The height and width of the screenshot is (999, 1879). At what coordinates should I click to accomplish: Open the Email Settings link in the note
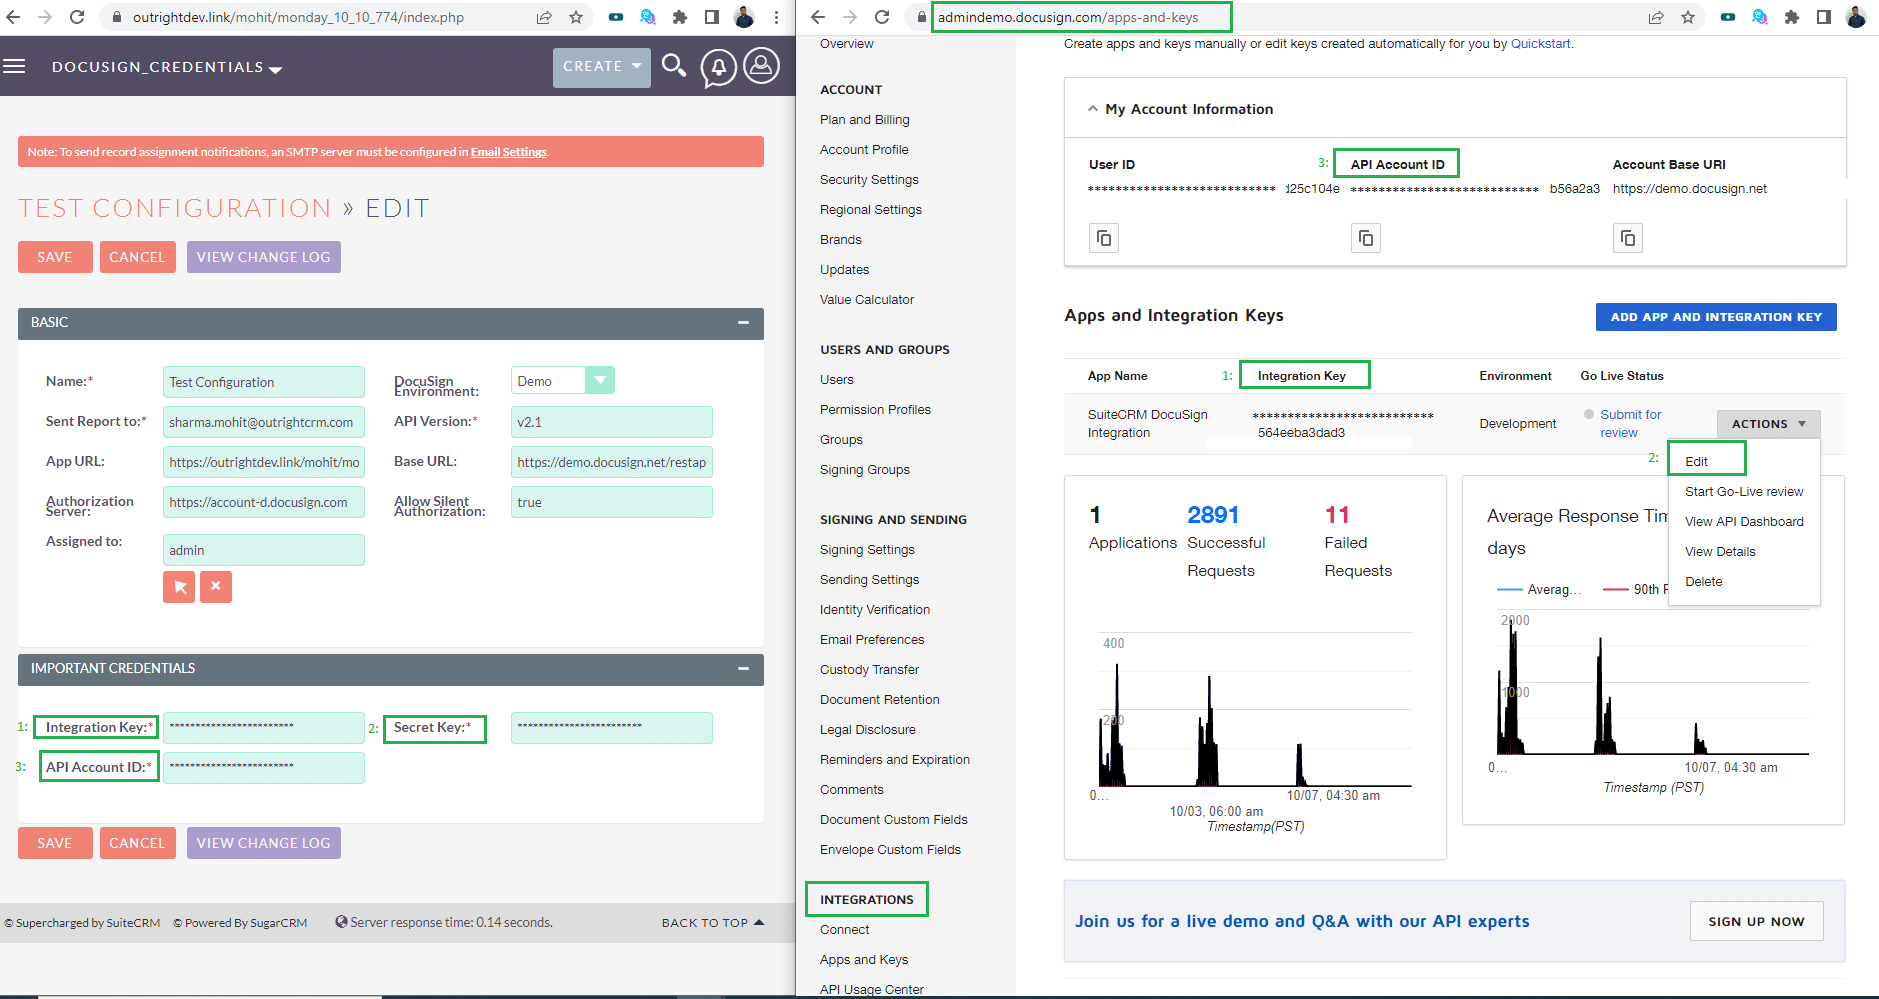coord(509,152)
